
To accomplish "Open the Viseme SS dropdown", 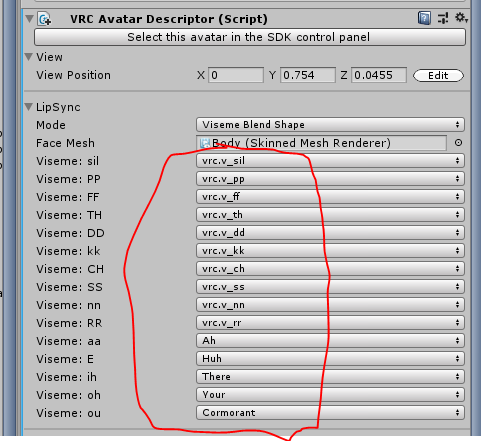I will 330,287.
